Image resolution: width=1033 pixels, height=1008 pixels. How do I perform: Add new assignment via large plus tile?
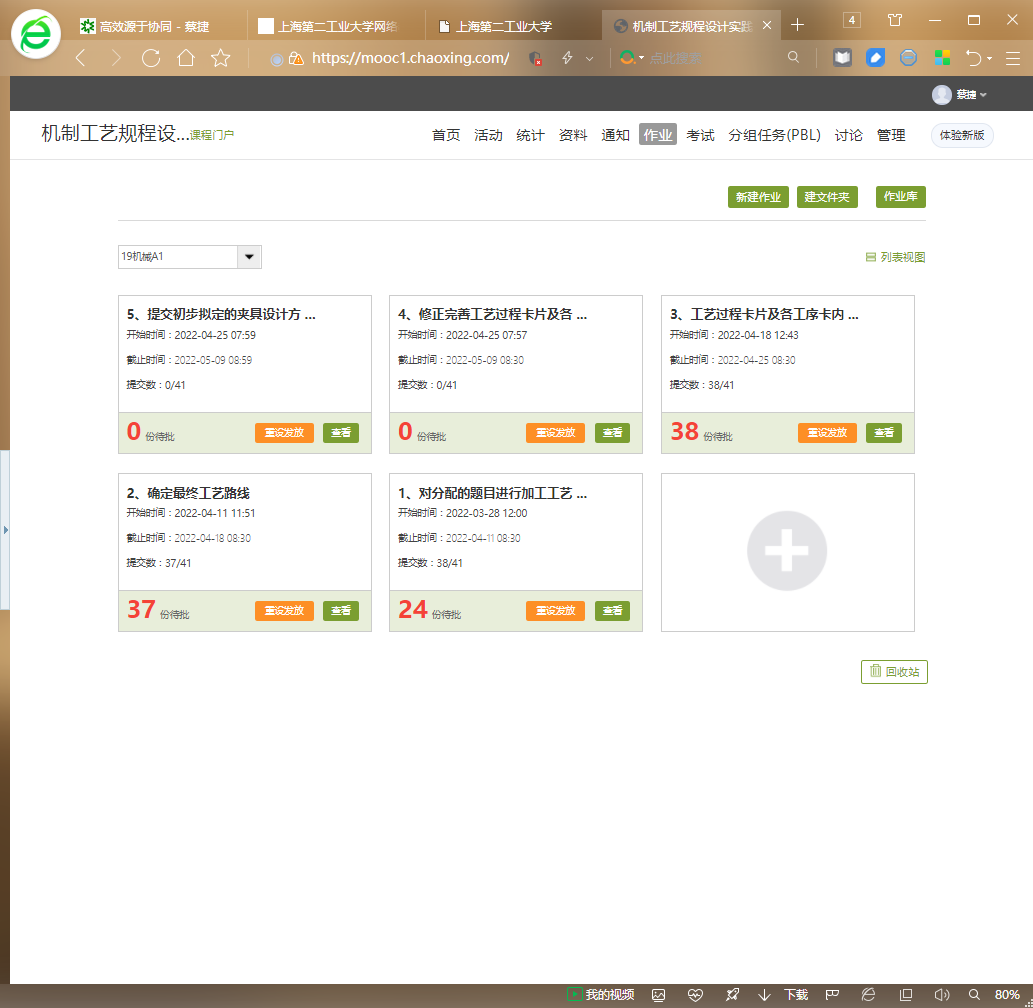pyautogui.click(x=787, y=551)
